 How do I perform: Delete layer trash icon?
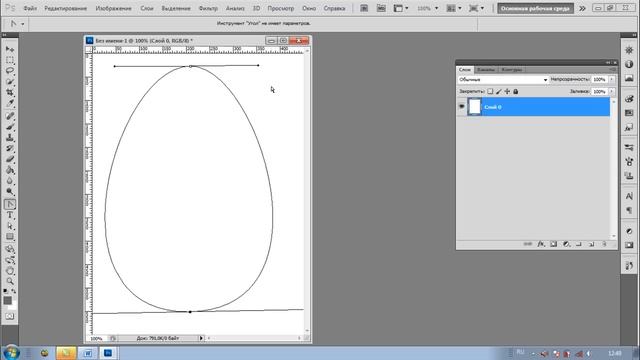click(x=604, y=244)
